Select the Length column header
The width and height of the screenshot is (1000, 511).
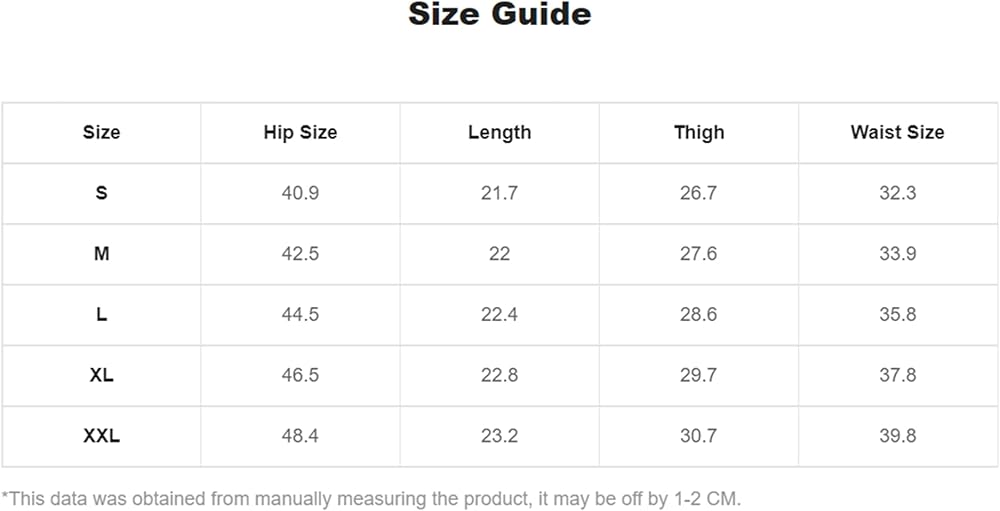coord(499,132)
